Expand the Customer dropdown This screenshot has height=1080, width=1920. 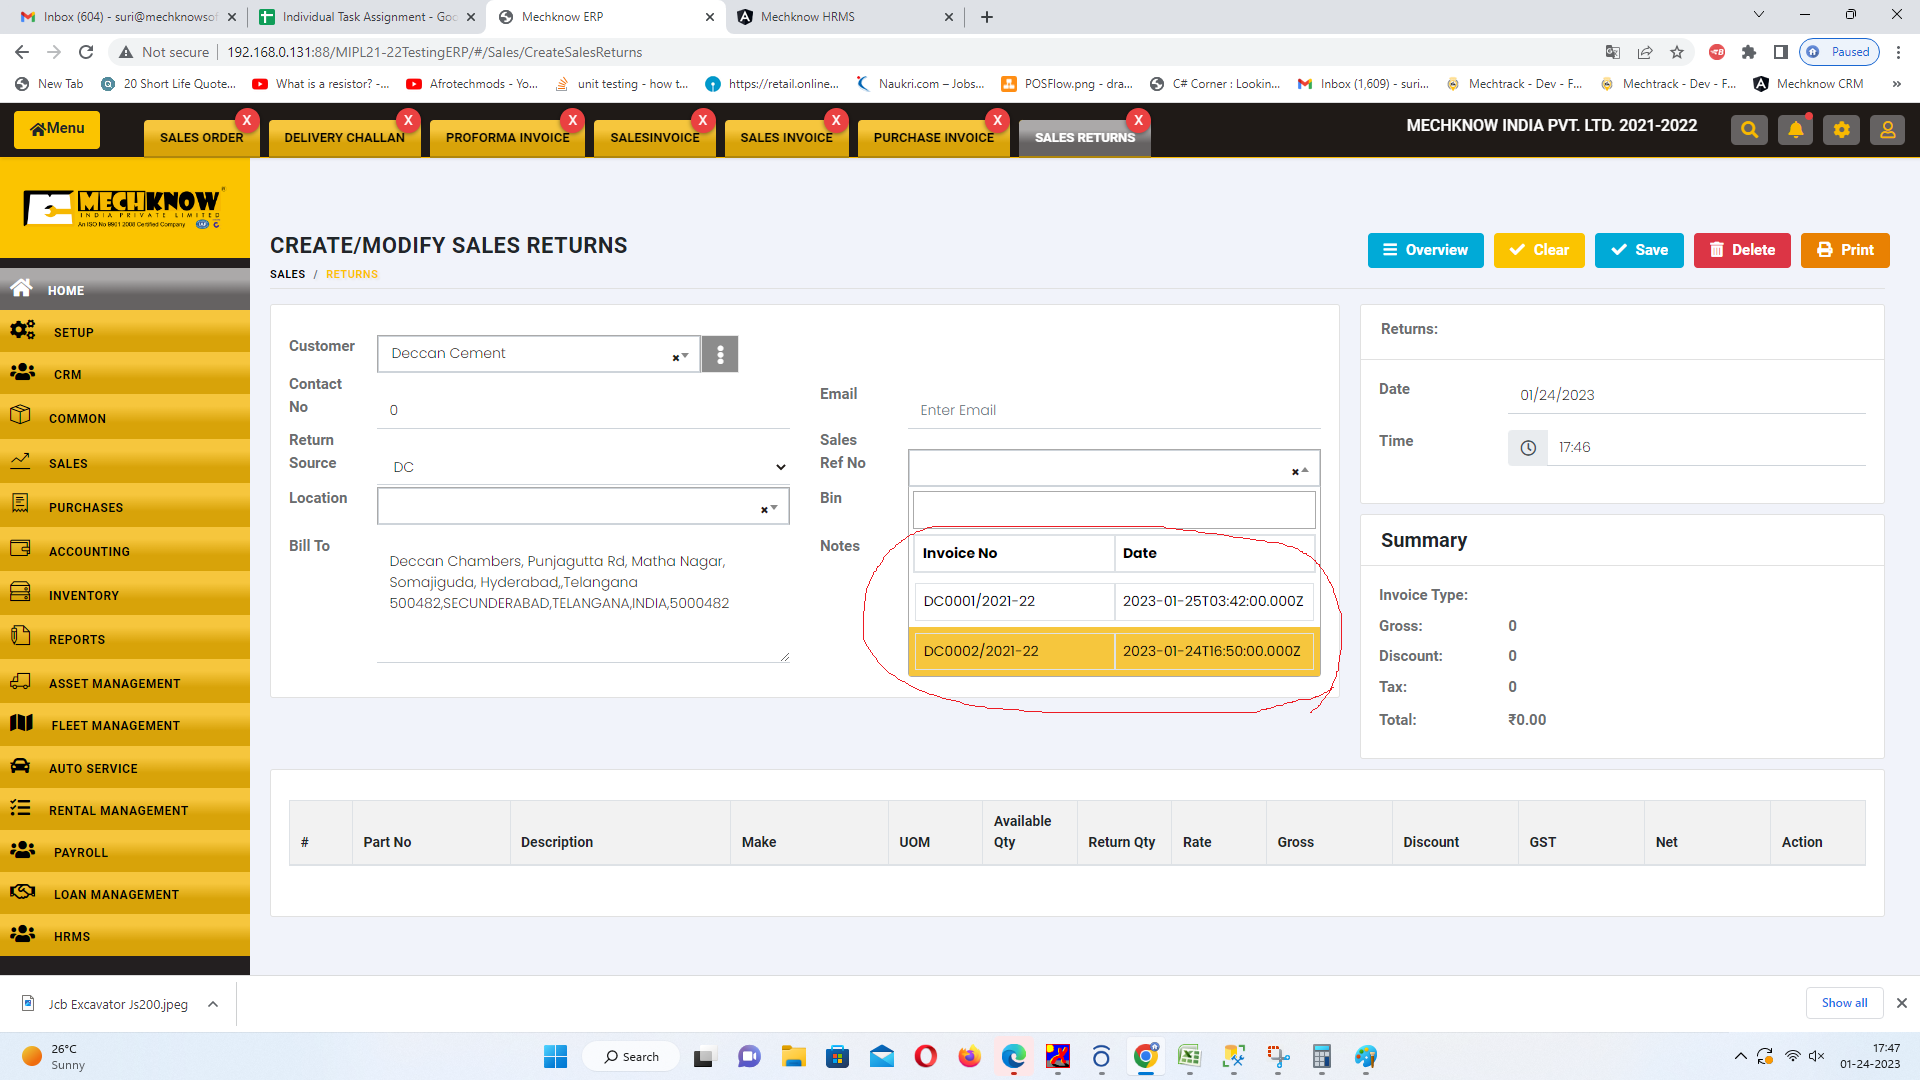[685, 355]
